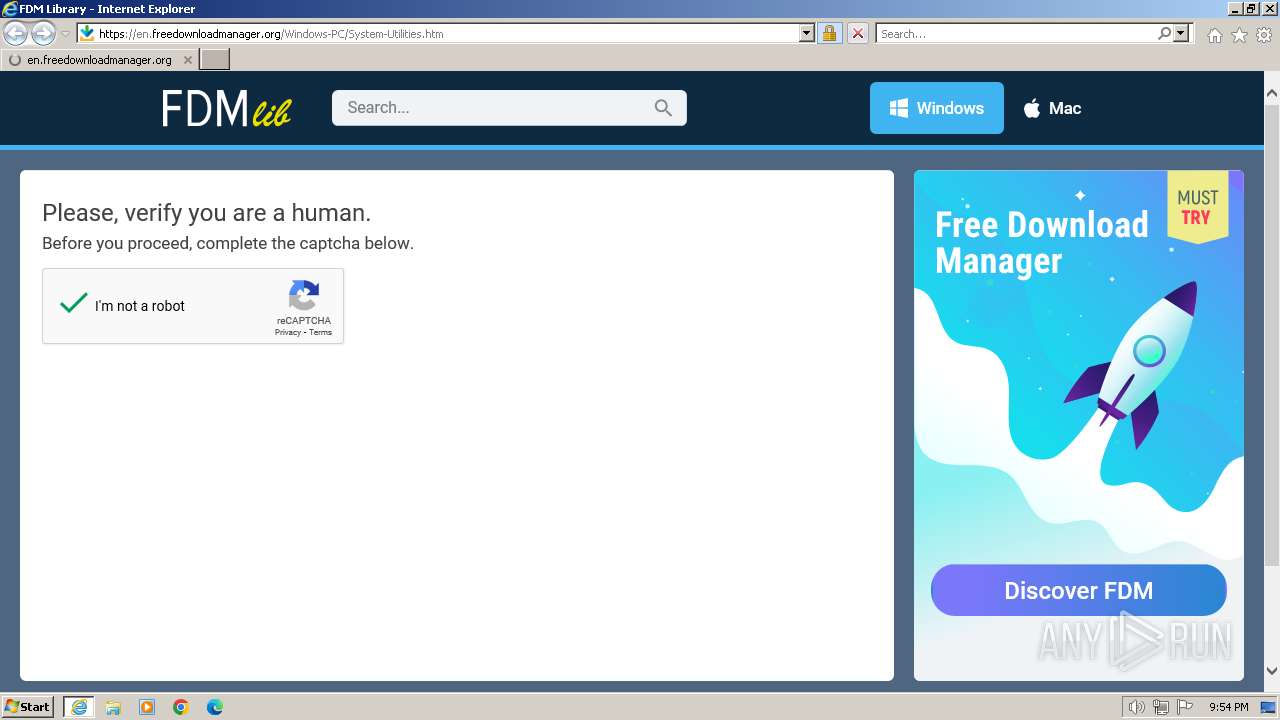
Task: Click the Show desktop tray button
Action: click(1269, 707)
